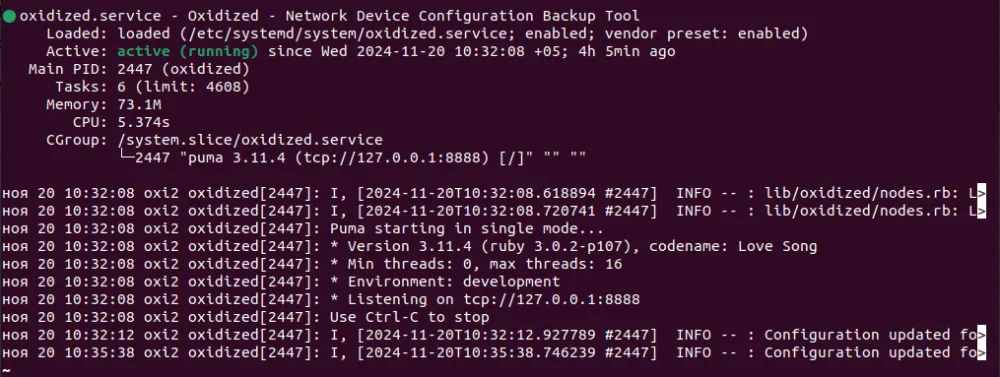Click the green status dot before oxidized.service
The width and height of the screenshot is (1000, 377).
[x=9, y=17]
